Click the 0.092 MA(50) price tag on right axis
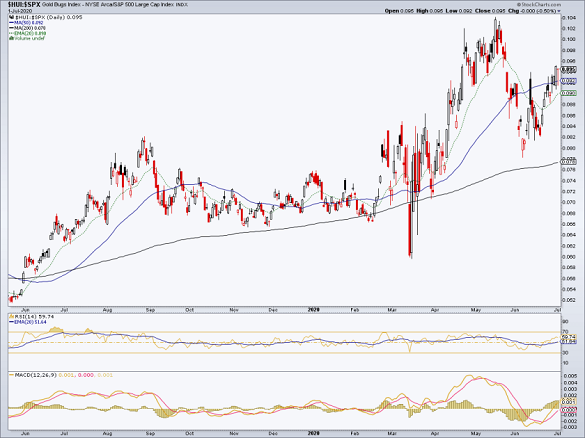Image resolution: width=585 pixels, height=438 pixels. 569,81
